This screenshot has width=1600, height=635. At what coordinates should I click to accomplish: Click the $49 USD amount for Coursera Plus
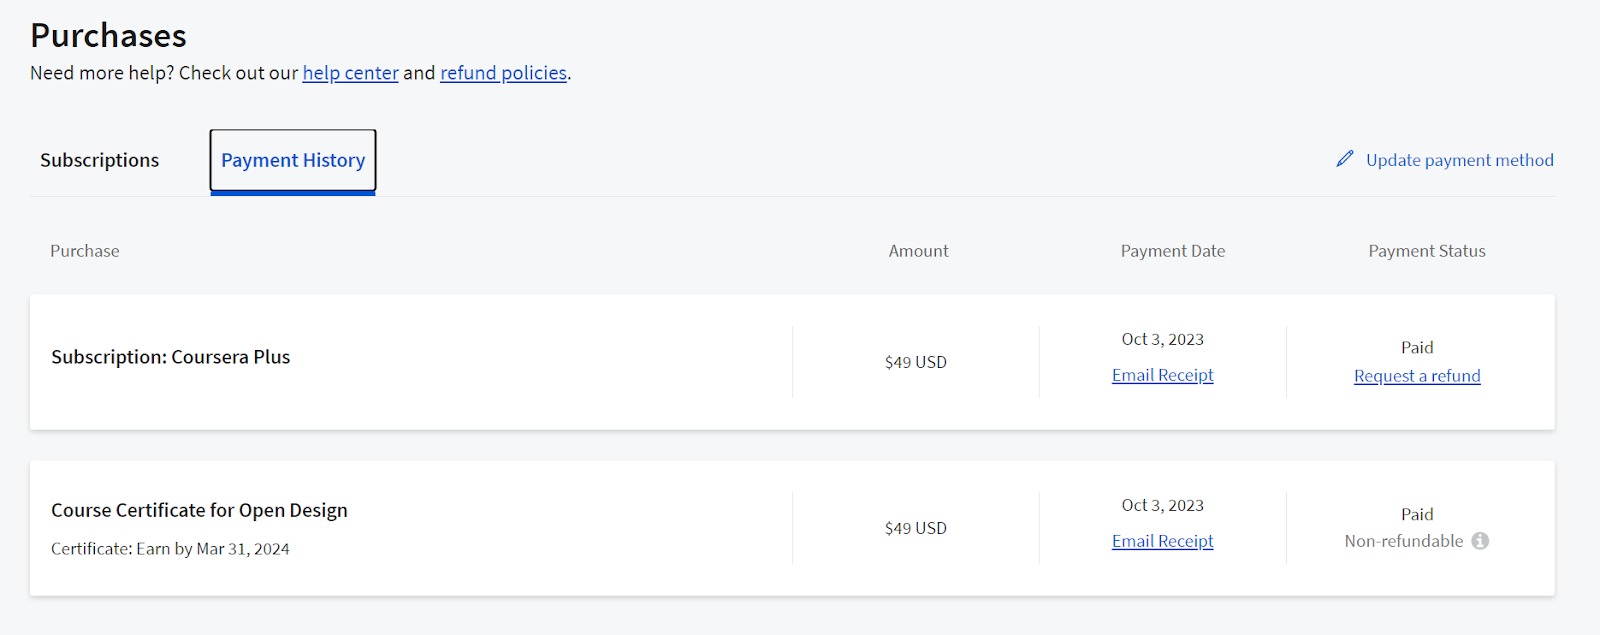point(915,362)
